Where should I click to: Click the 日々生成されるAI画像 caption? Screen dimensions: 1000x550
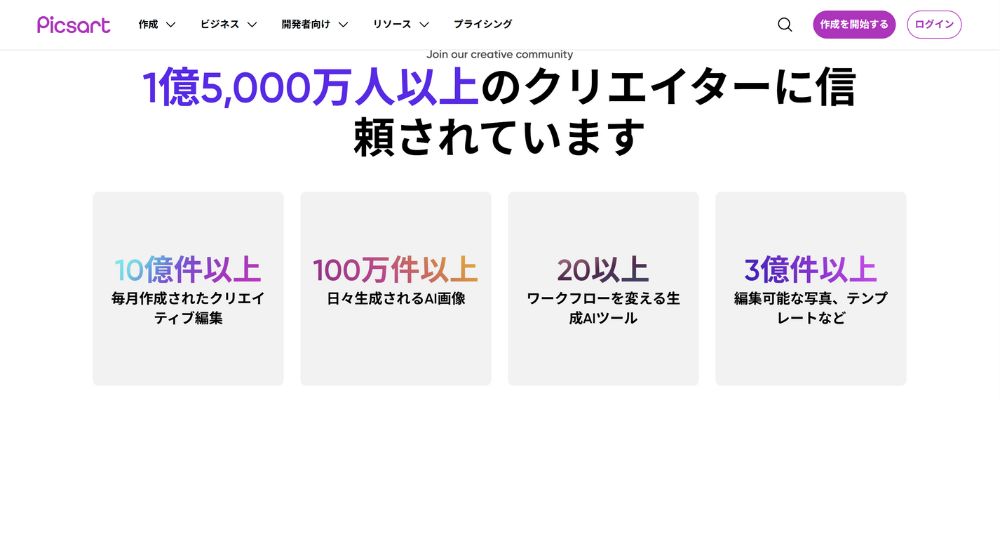click(395, 299)
